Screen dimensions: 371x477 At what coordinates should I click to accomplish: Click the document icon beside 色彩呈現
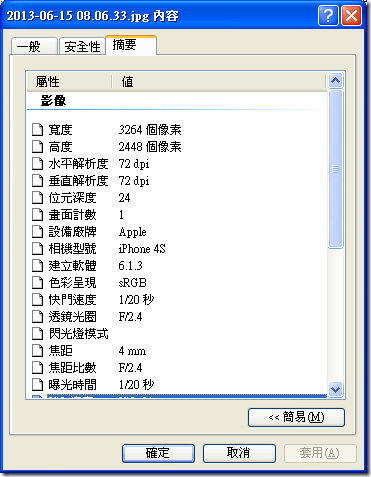click(38, 283)
